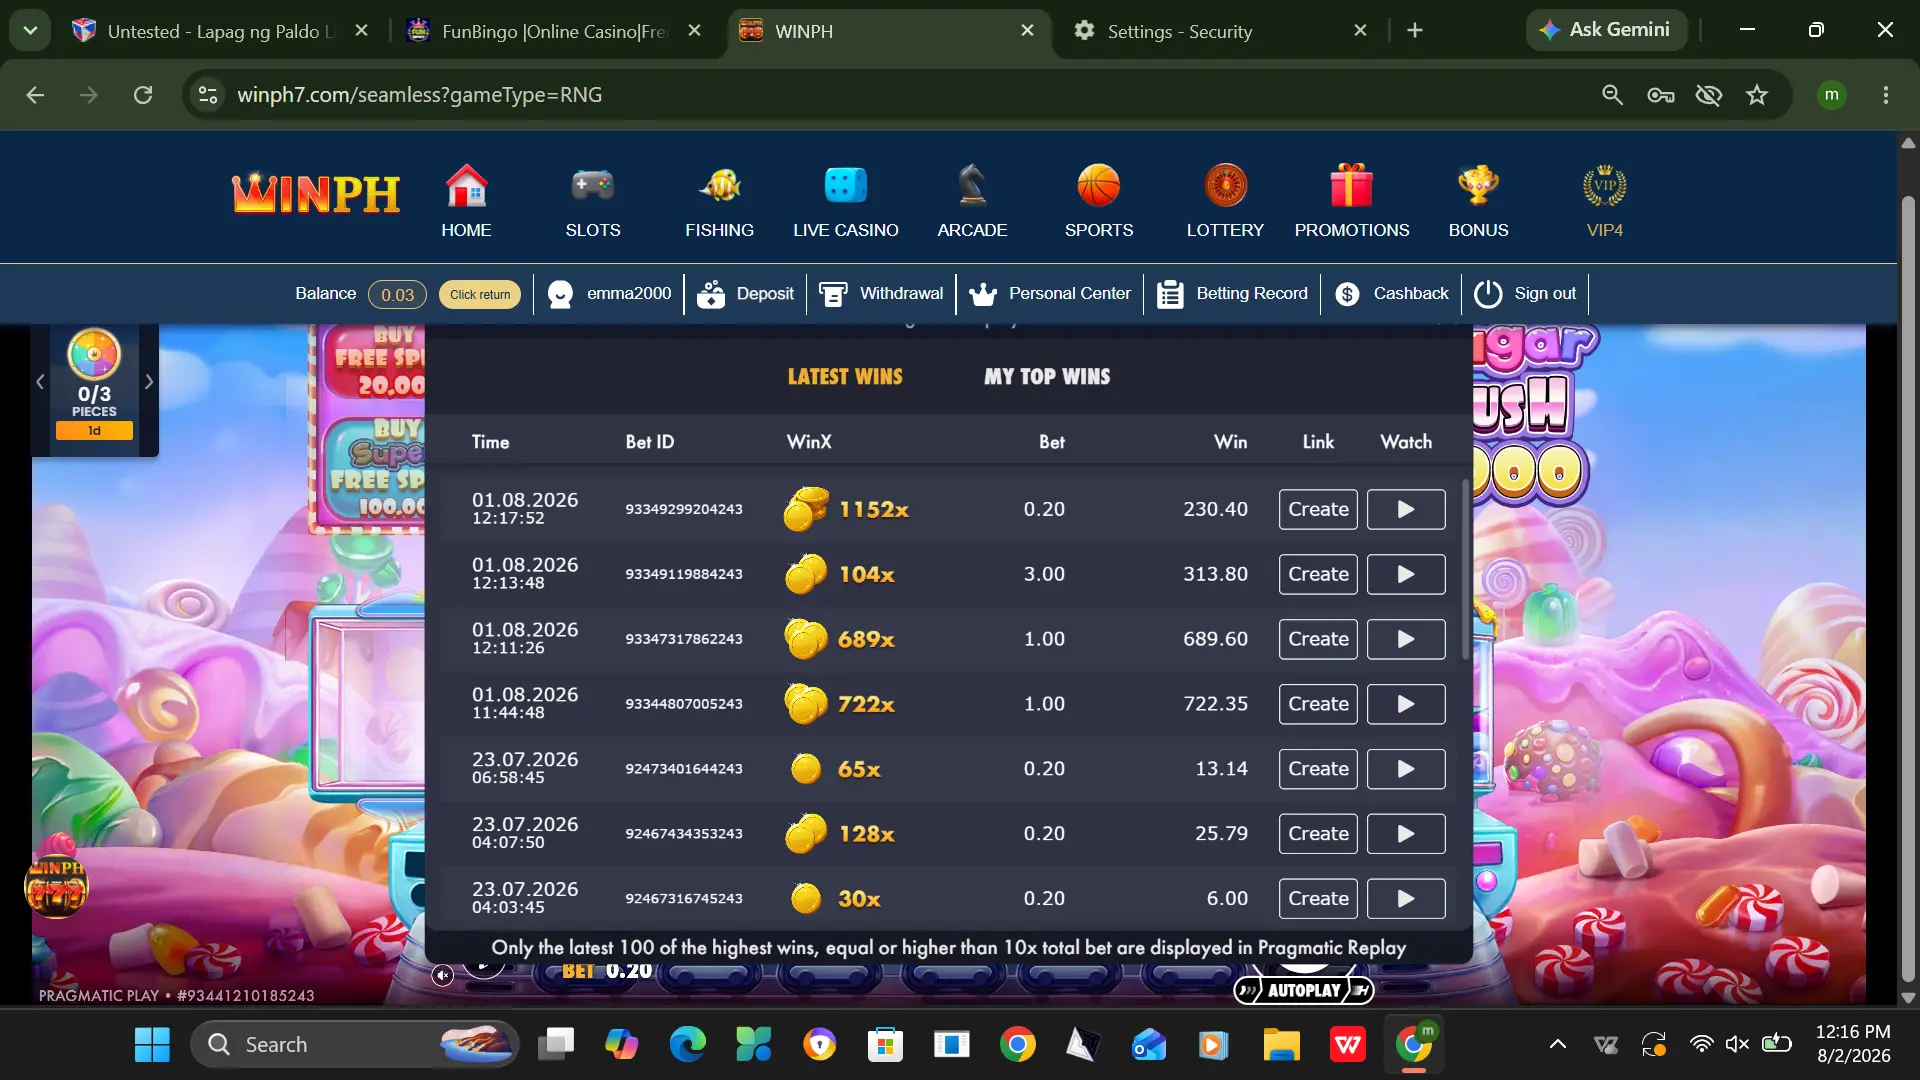This screenshot has height=1080, width=1920.
Task: Open a new browser tab
Action: tap(1415, 31)
